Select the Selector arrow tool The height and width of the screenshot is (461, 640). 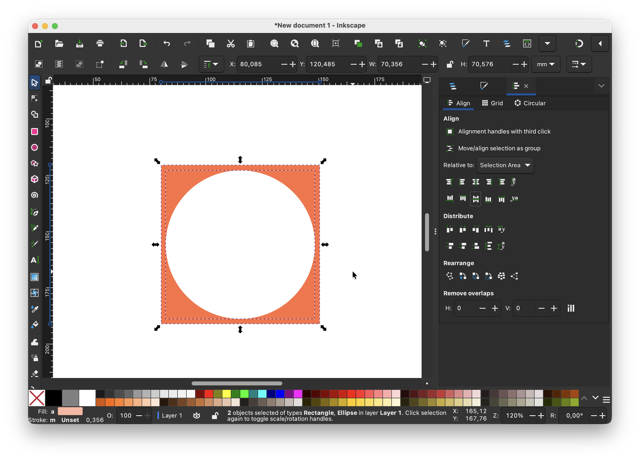[x=35, y=82]
